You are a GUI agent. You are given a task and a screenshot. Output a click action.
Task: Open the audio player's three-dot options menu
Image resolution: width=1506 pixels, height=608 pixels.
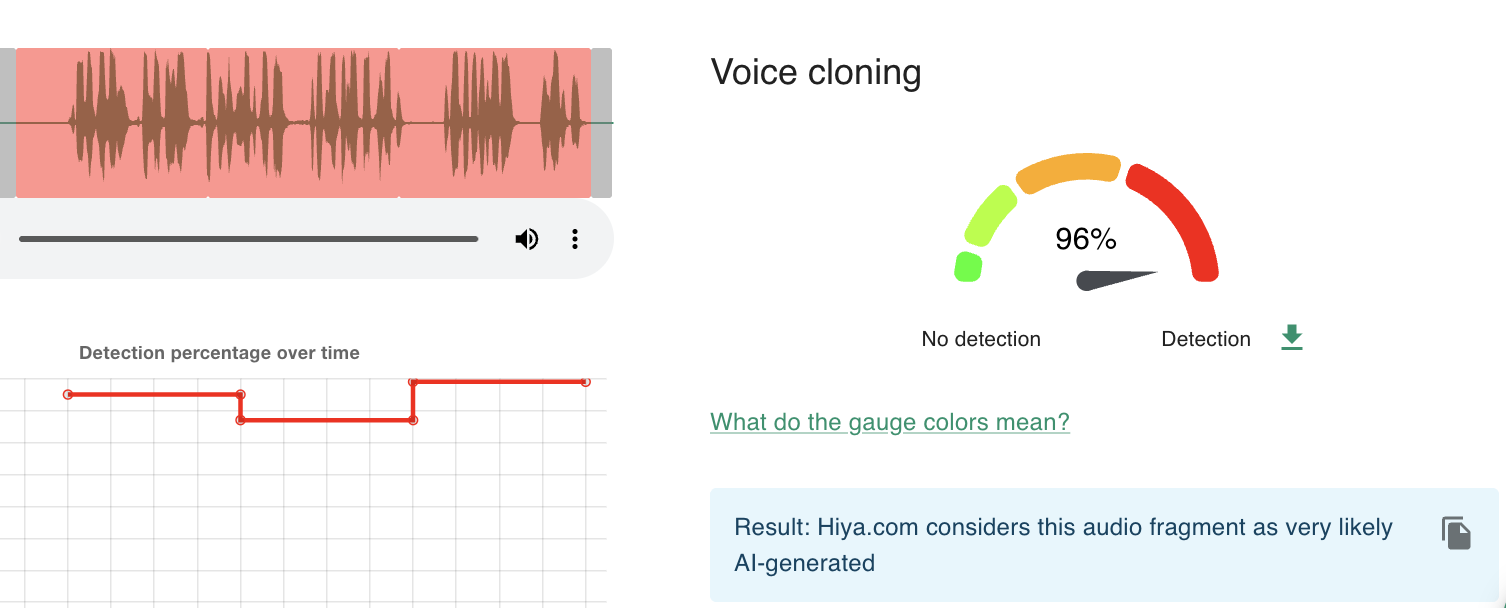click(574, 239)
